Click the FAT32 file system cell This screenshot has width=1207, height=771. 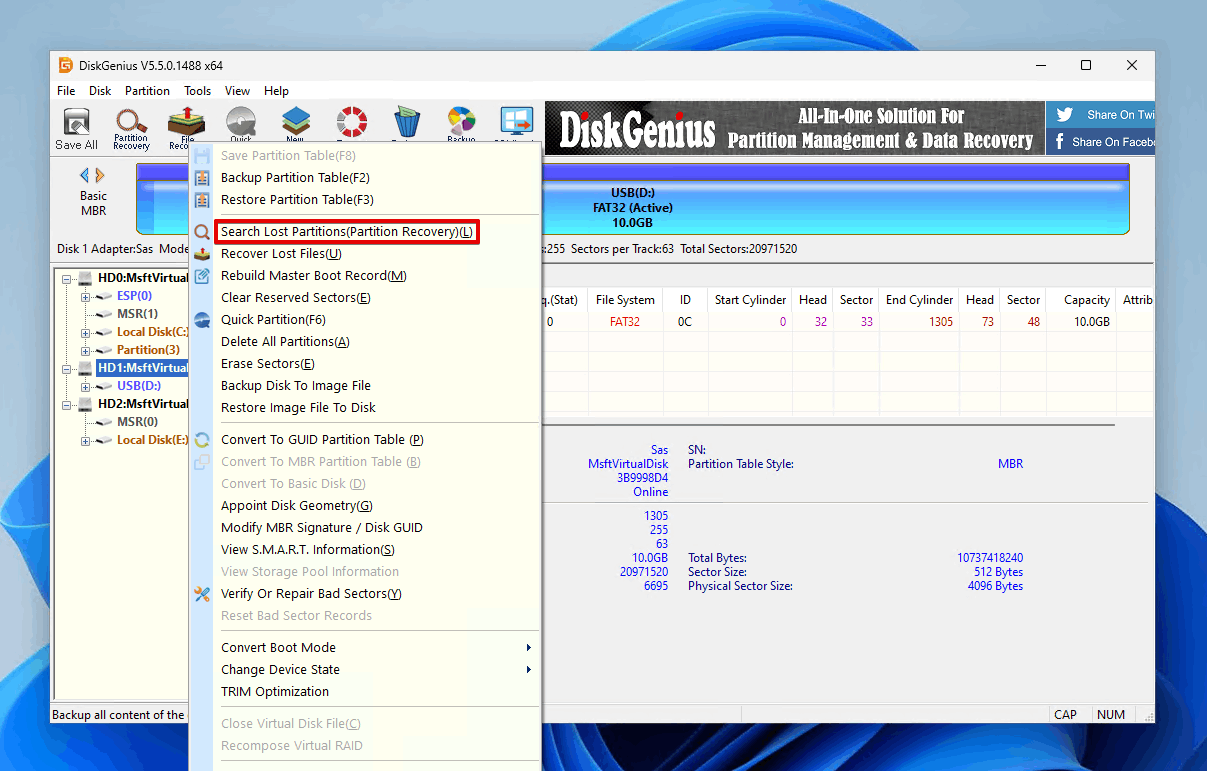[625, 322]
